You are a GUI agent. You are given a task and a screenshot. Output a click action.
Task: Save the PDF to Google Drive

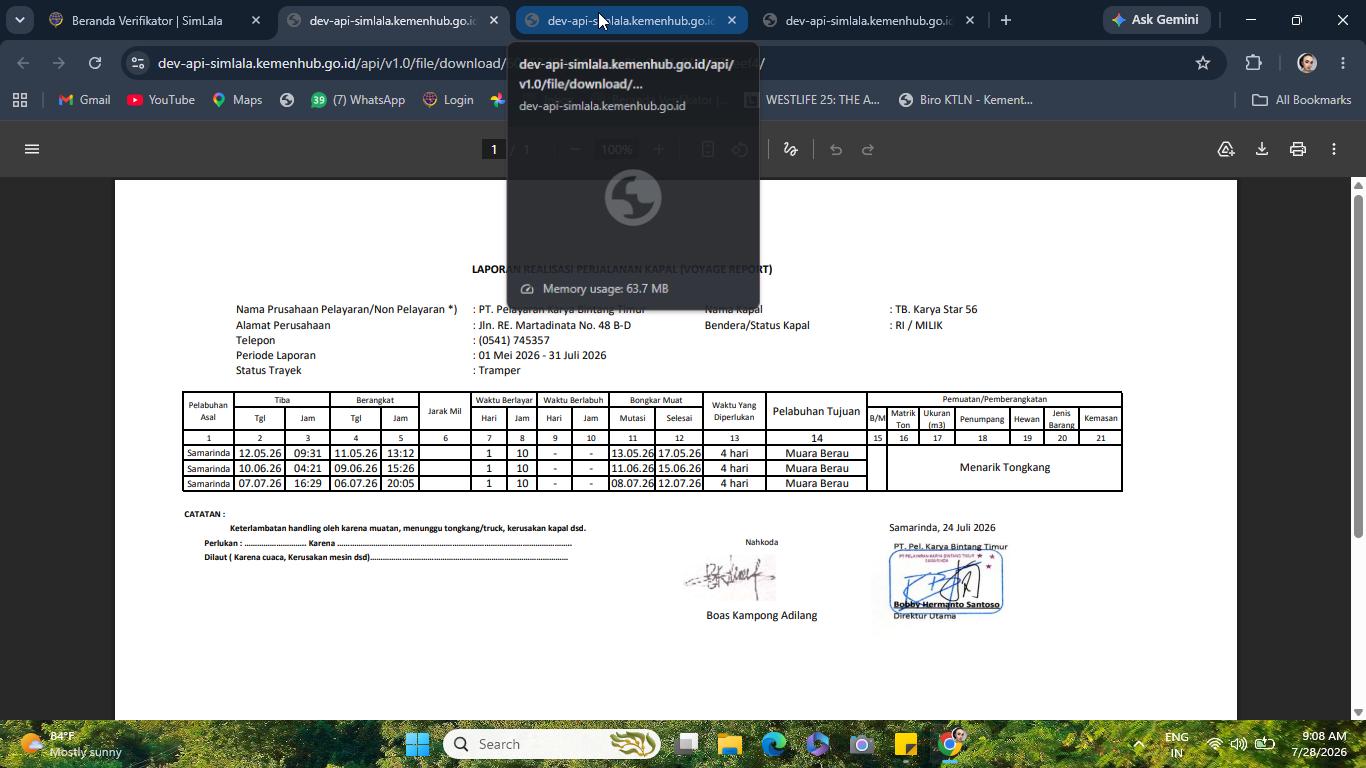[x=1226, y=149]
